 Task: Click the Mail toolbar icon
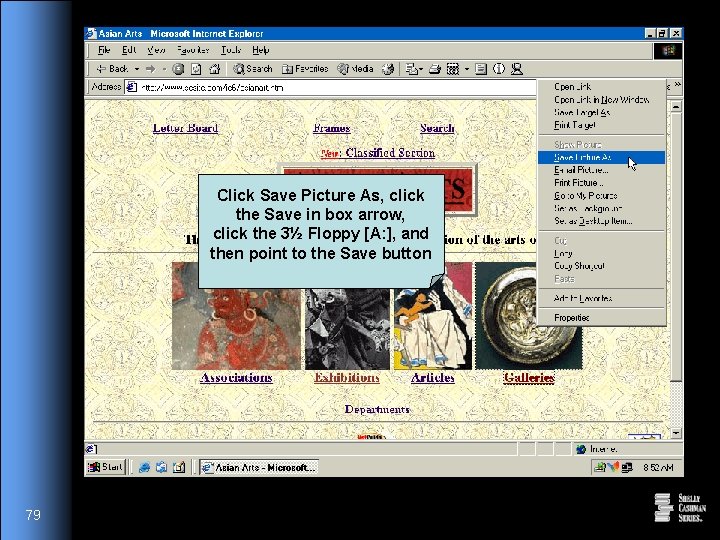pos(411,69)
